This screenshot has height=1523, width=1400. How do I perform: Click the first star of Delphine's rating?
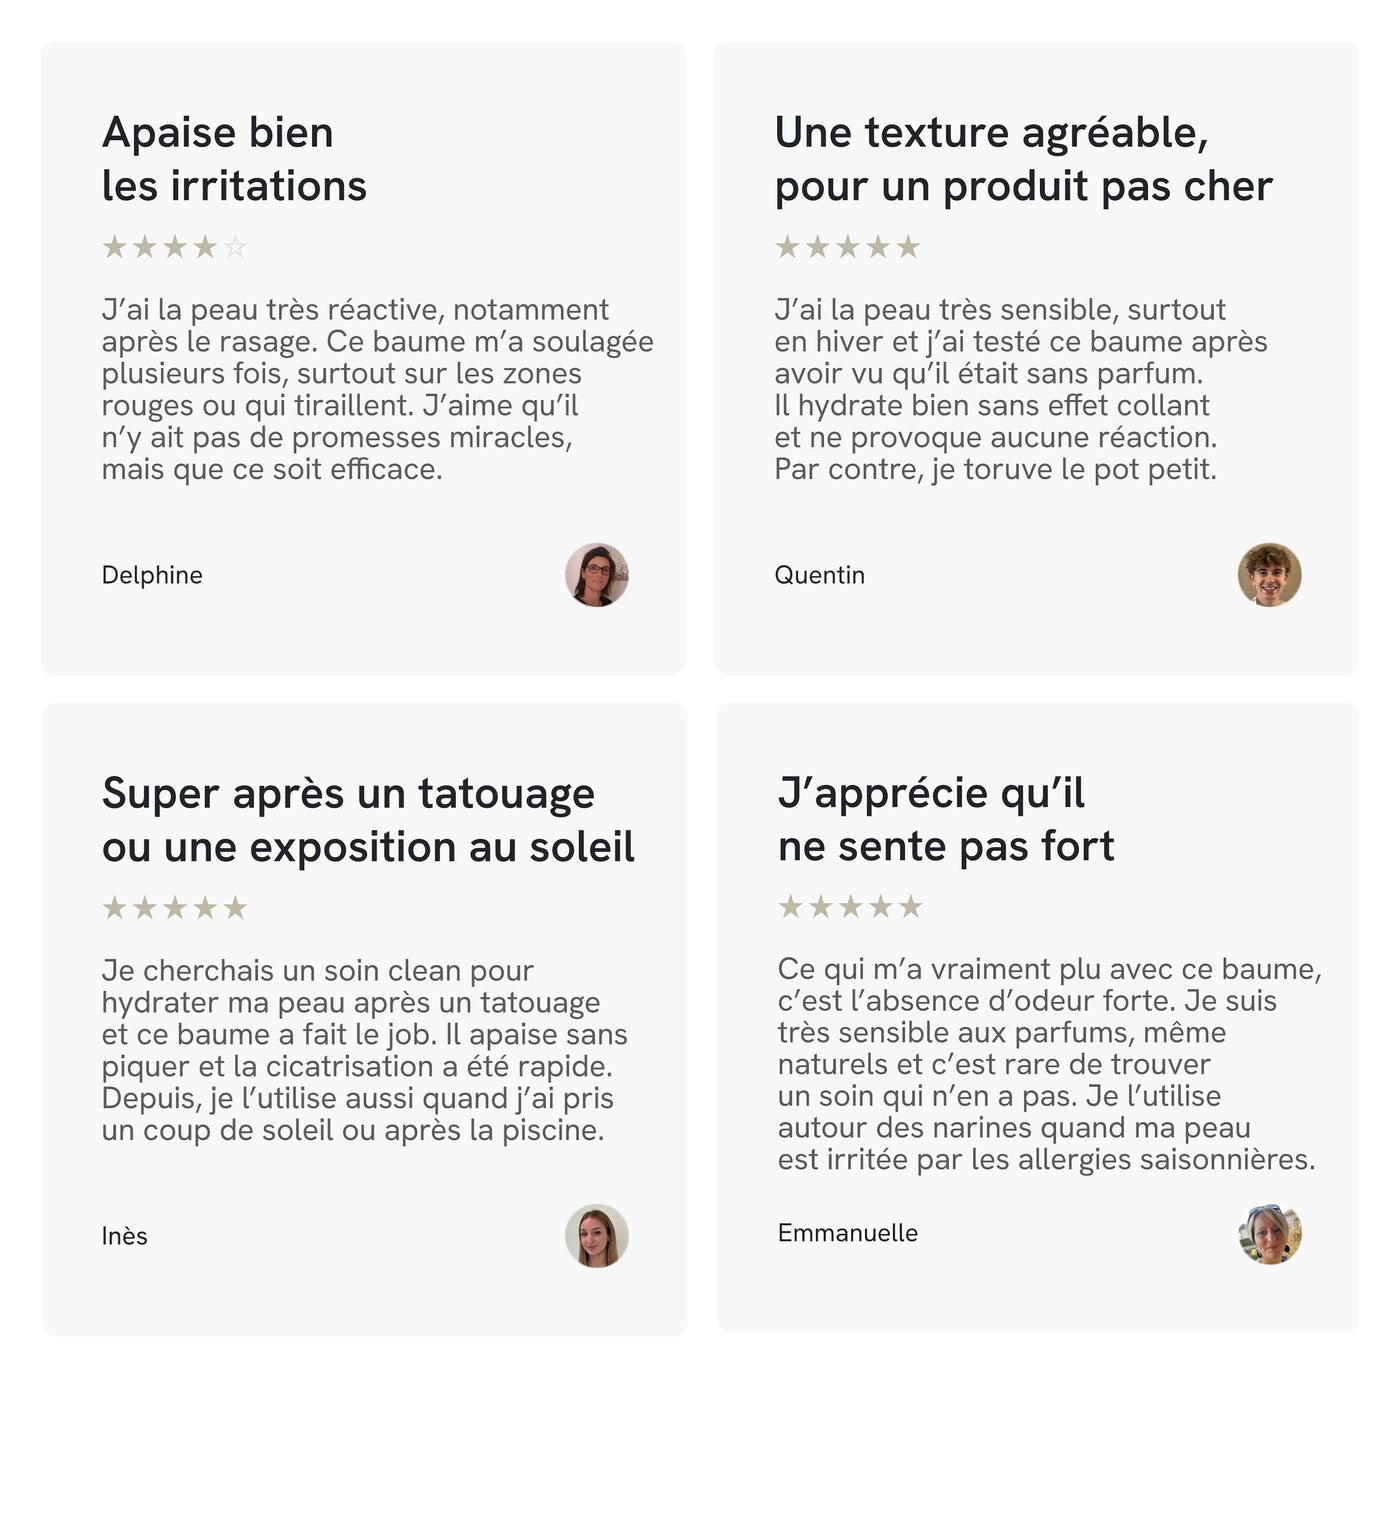[x=115, y=247]
